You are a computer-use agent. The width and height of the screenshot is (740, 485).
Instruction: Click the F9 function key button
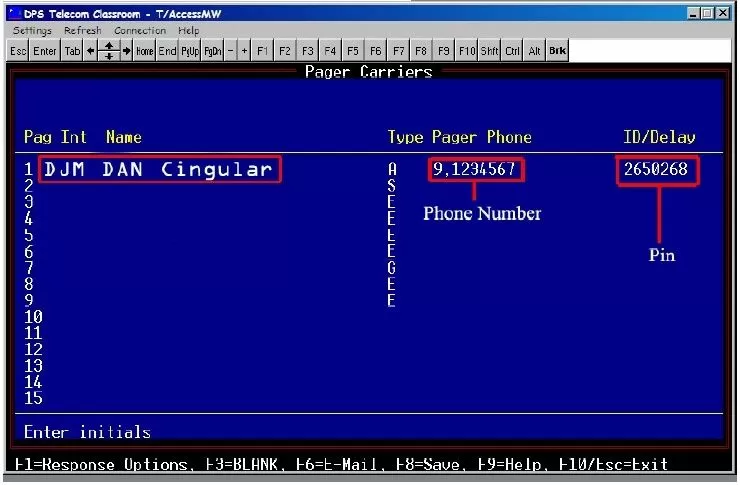click(444, 50)
